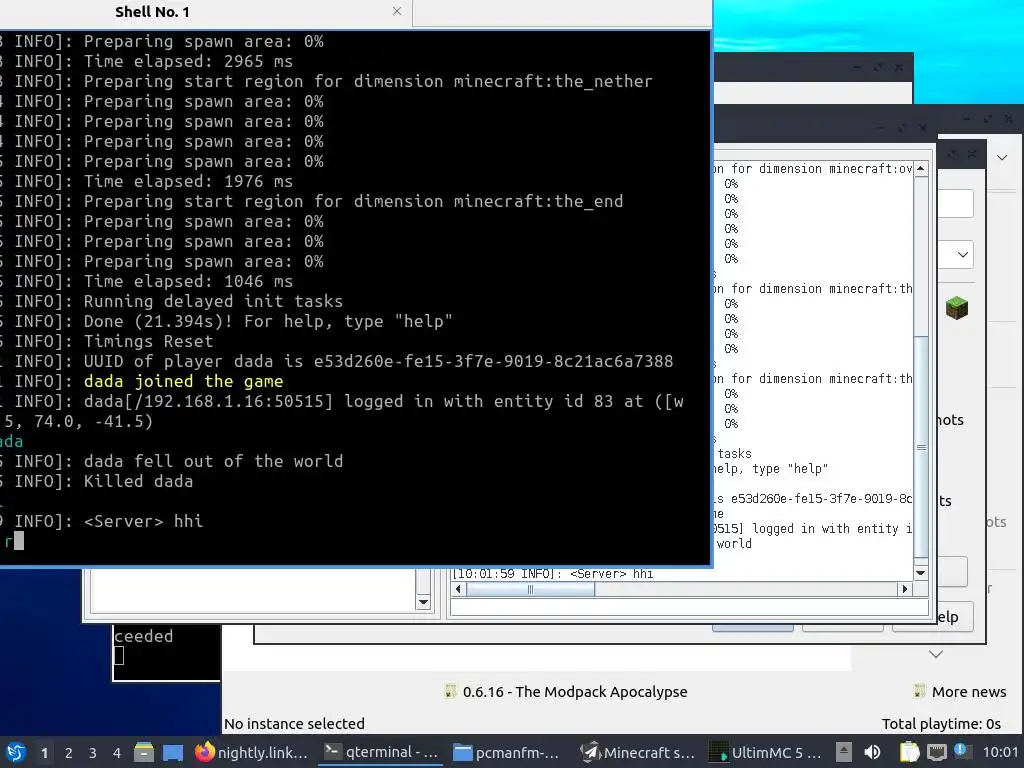
Task: Click the Time elapsed: 1046 ms line
Action: point(188,281)
